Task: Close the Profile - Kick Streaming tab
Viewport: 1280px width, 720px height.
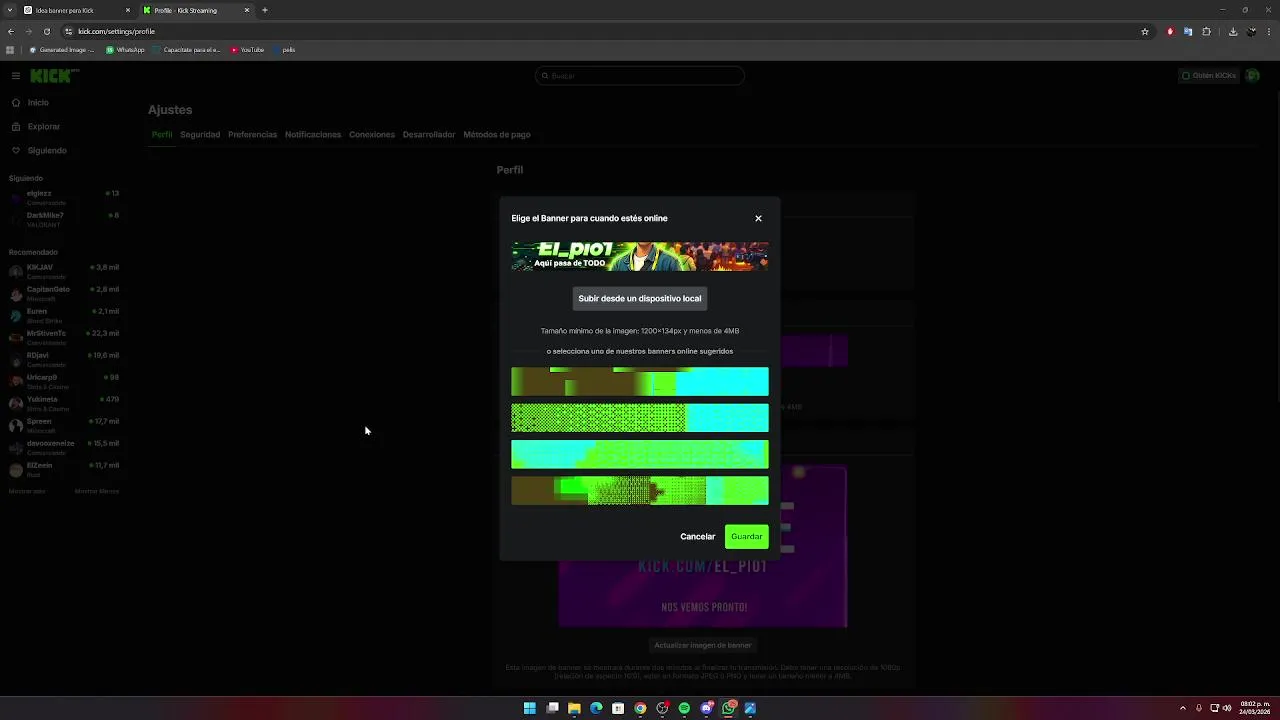Action: (x=247, y=10)
